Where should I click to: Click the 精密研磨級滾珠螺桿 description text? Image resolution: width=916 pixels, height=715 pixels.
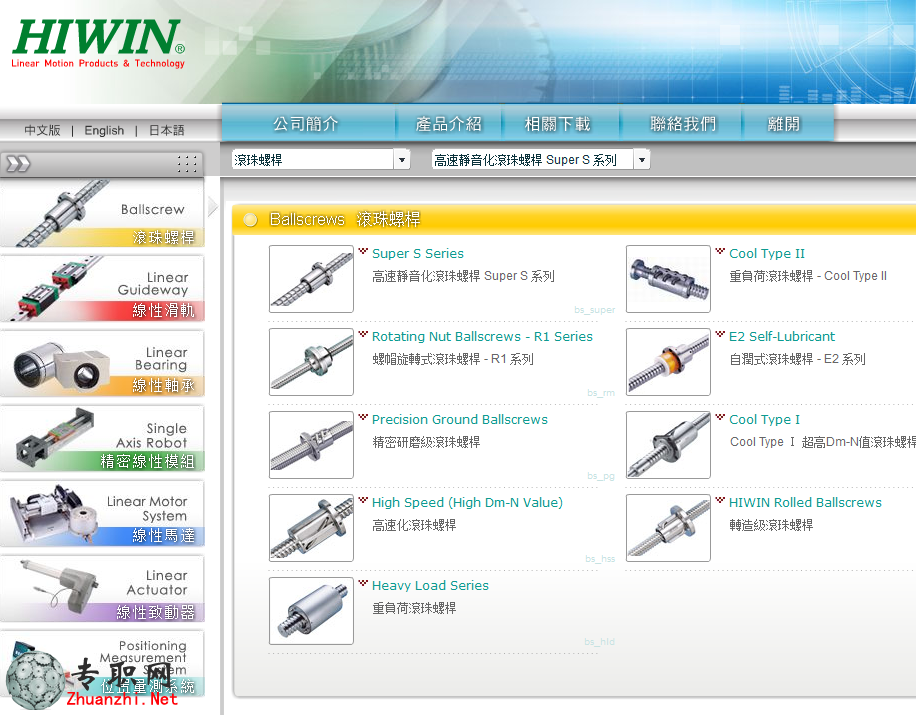point(426,442)
